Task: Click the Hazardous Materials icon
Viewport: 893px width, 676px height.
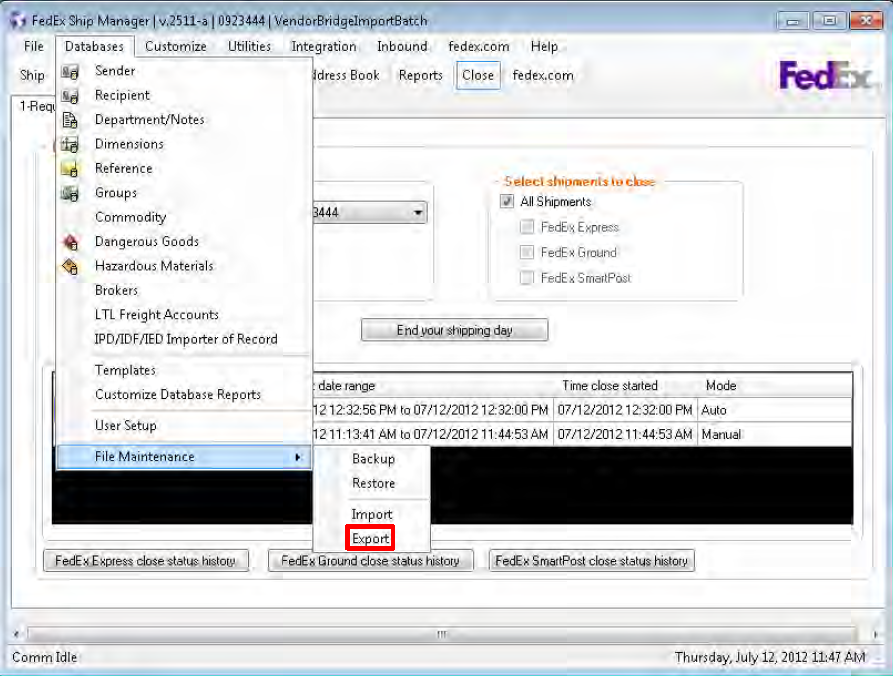Action: click(x=69, y=267)
